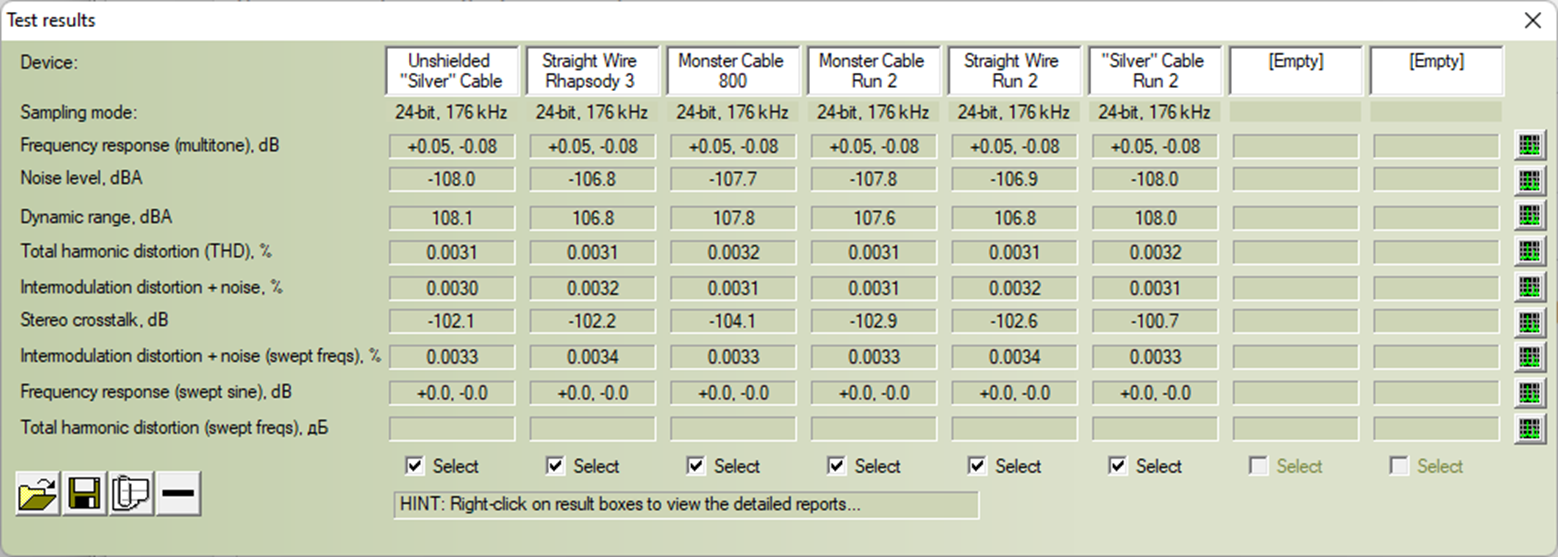Click IMD swept freqs value for Straight Wire Rhapsody 3
Viewport: 1558px width, 557px height.
[592, 357]
